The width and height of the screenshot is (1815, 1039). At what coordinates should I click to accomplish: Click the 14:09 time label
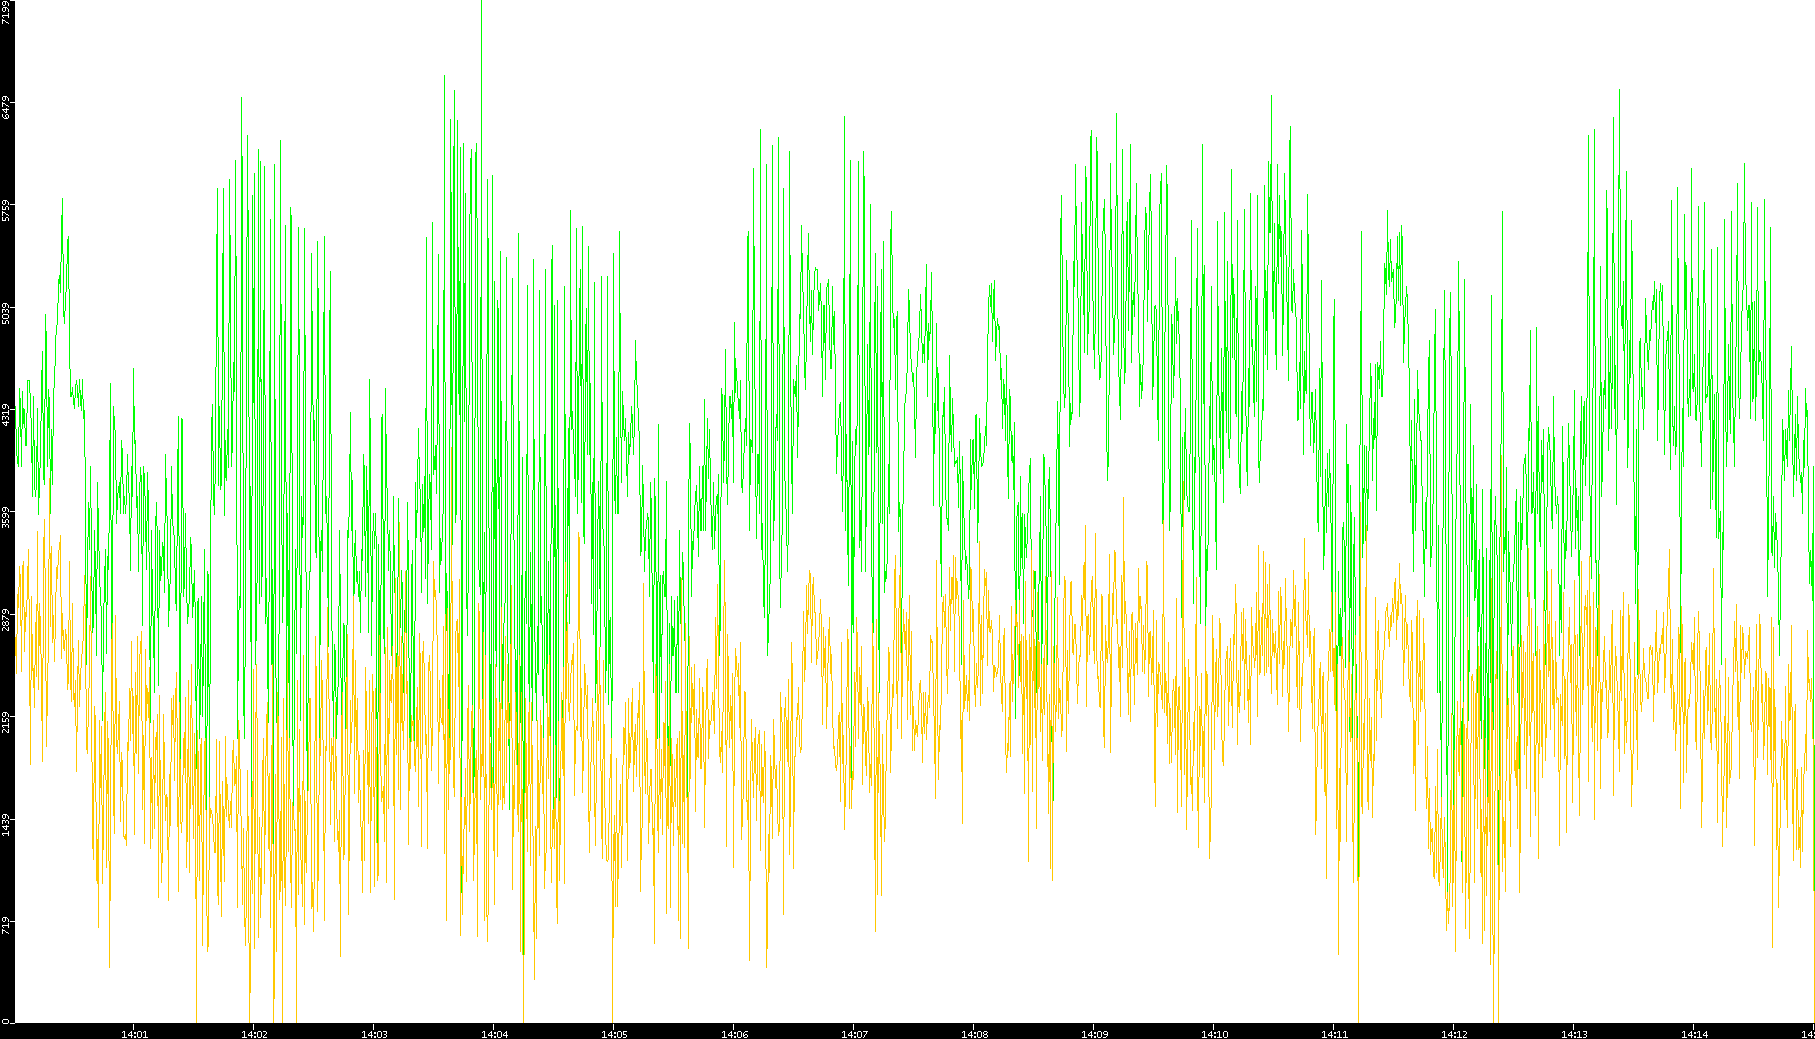coord(1094,1034)
